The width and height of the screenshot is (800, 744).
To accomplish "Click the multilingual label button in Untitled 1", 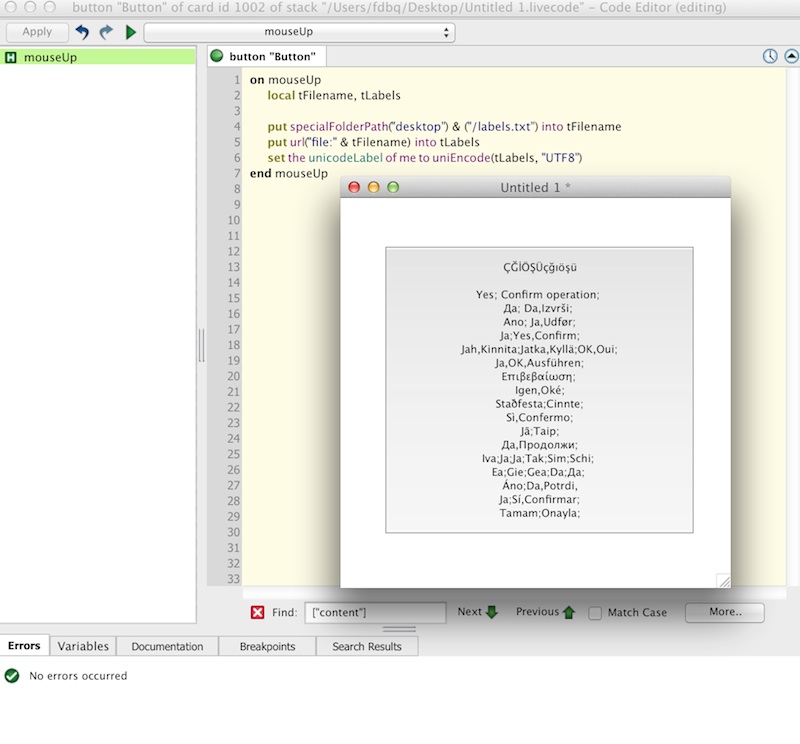I will coord(539,389).
